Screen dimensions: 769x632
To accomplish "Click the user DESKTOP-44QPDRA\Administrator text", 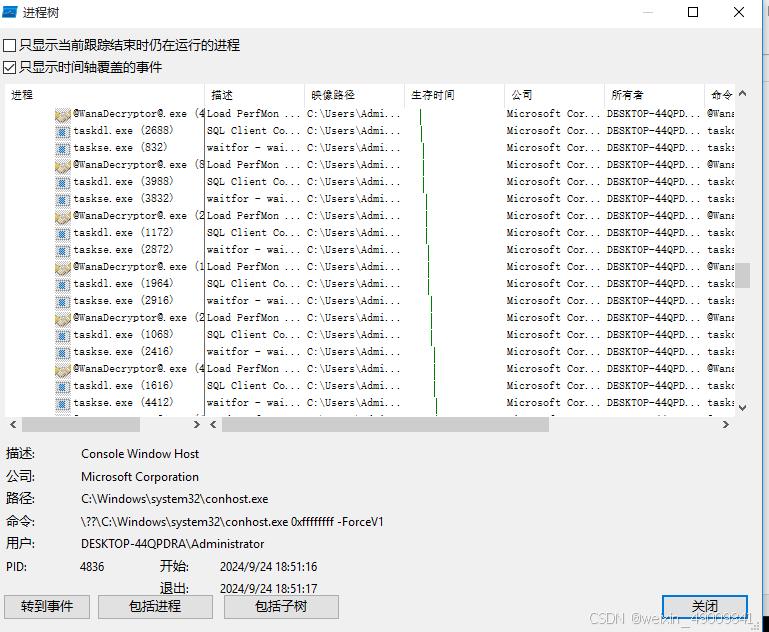I will pyautogui.click(x=173, y=544).
